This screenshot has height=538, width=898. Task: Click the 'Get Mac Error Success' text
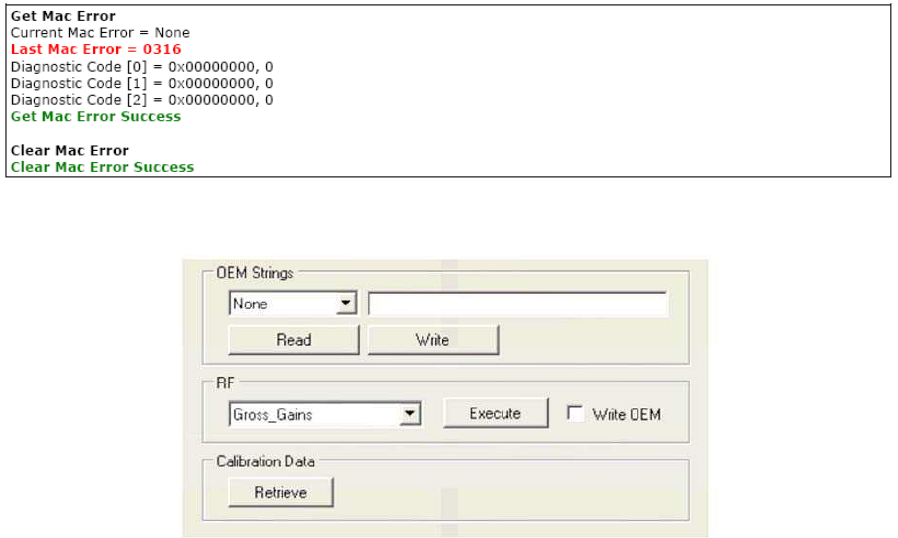pos(96,116)
